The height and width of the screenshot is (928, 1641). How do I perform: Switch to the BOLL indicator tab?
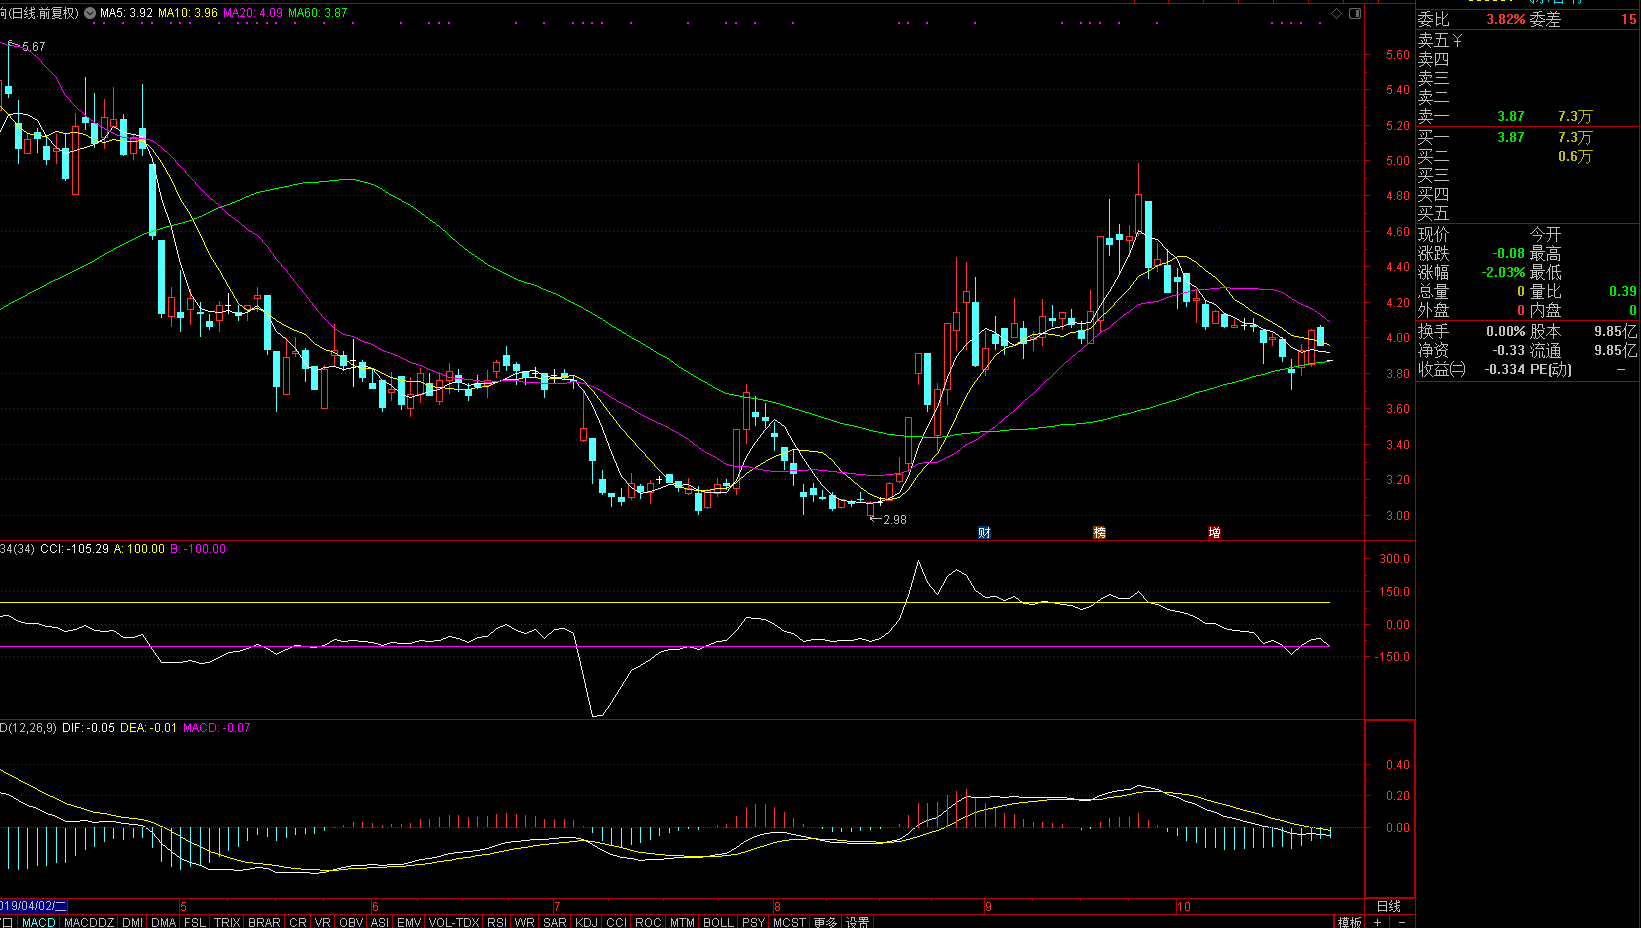point(718,922)
